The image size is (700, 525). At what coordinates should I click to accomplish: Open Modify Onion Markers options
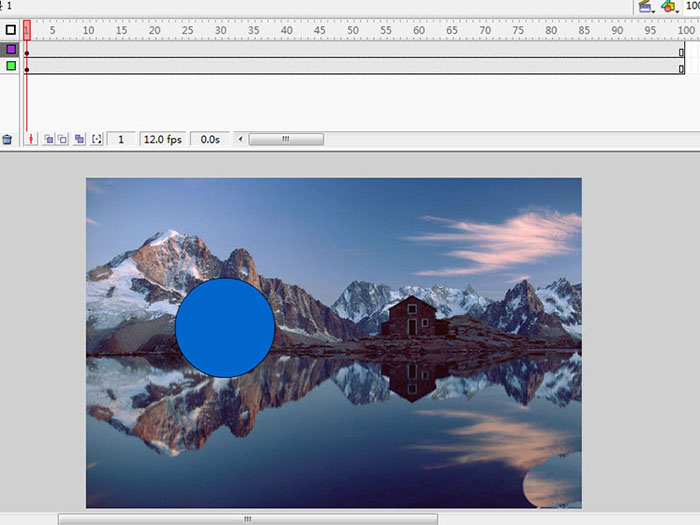[x=97, y=140]
